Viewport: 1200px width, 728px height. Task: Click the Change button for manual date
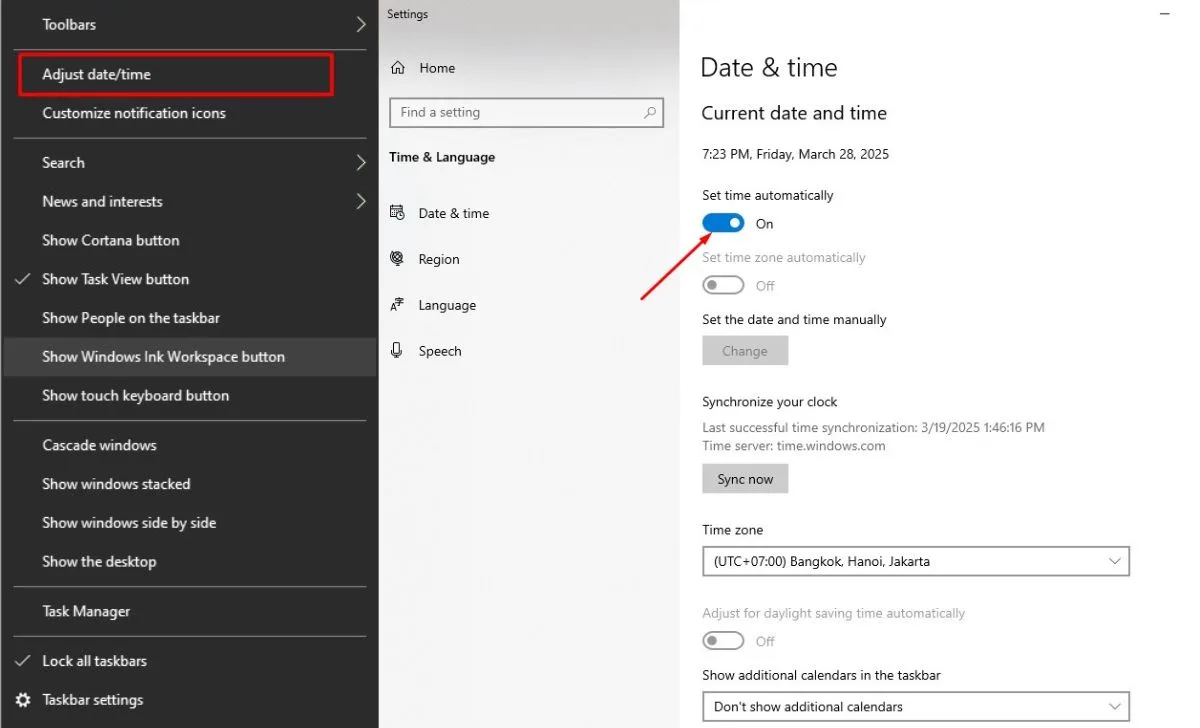[745, 351]
